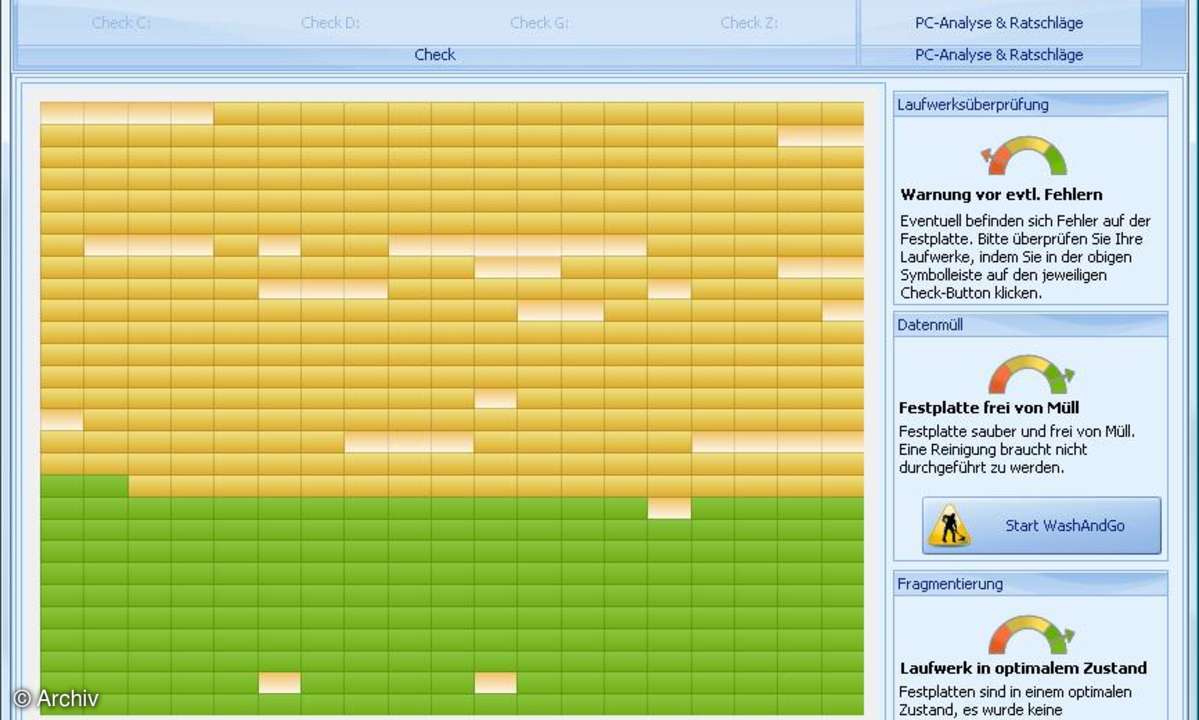Image resolution: width=1199 pixels, height=720 pixels.
Task: Select lower PC-Analyse & Ratschläge group label
Action: [x=998, y=55]
